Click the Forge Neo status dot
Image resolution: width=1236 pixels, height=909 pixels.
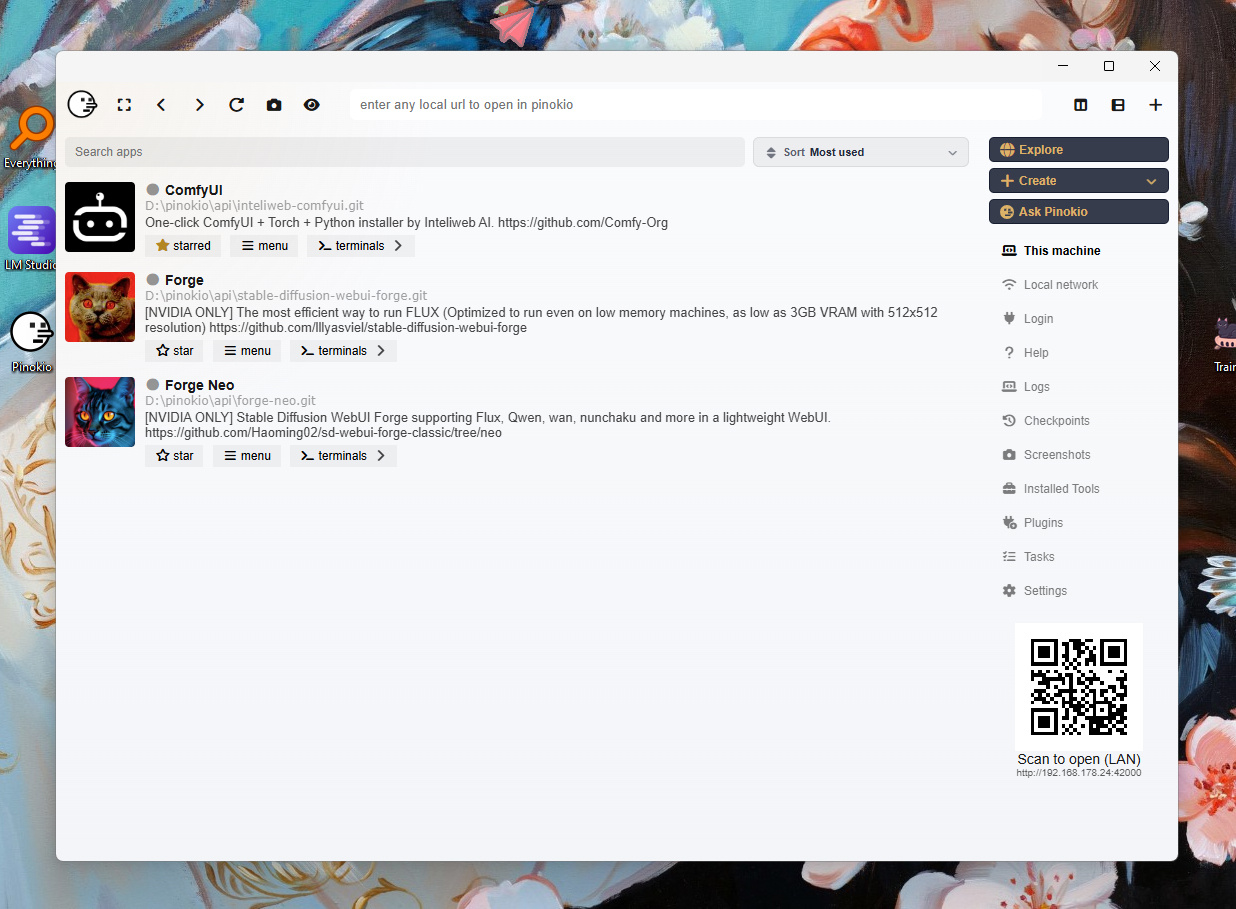click(x=153, y=385)
